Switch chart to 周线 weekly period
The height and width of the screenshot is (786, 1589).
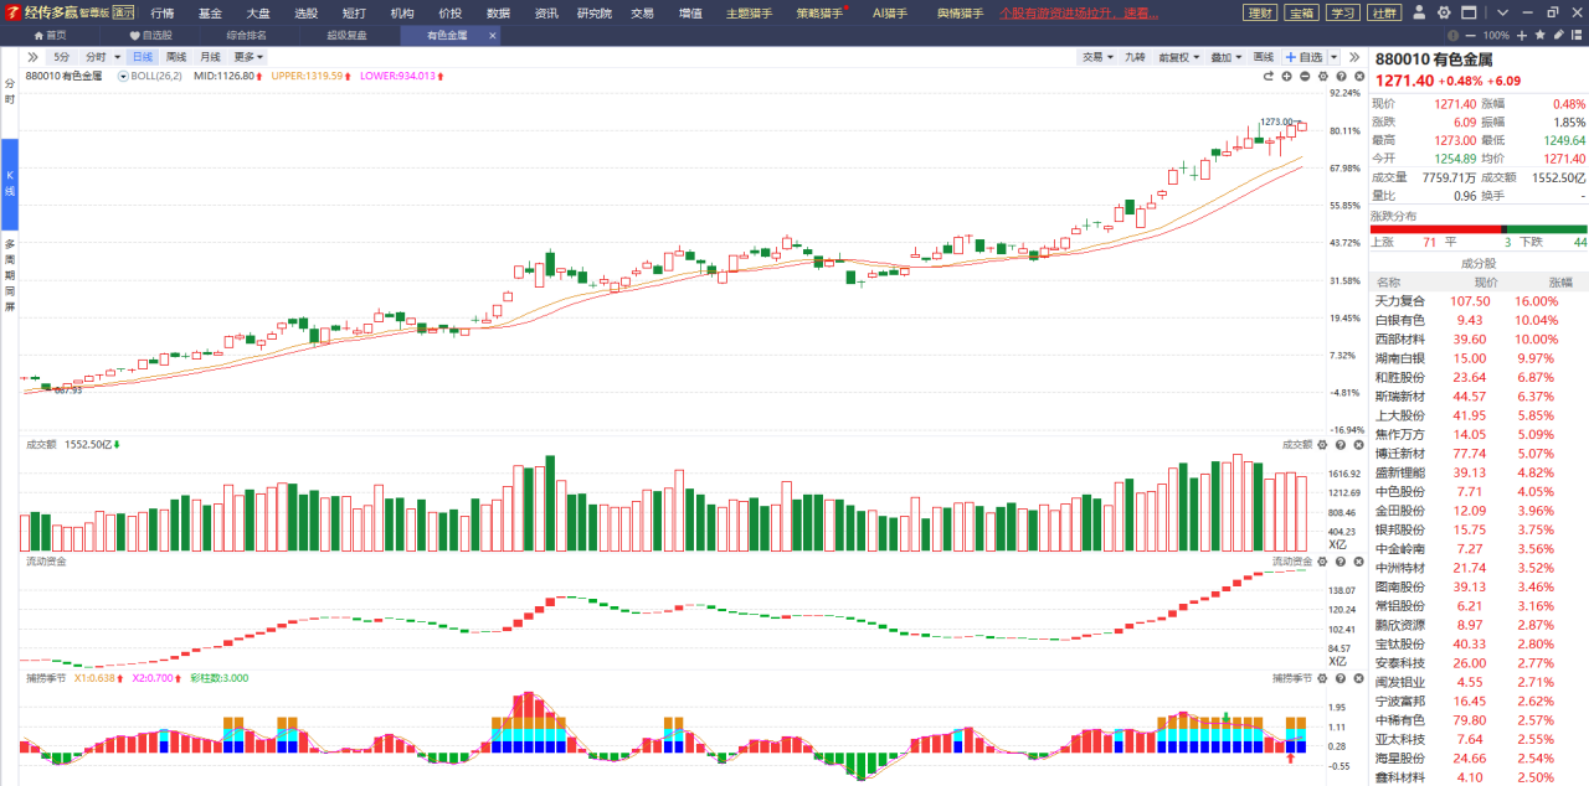[176, 57]
